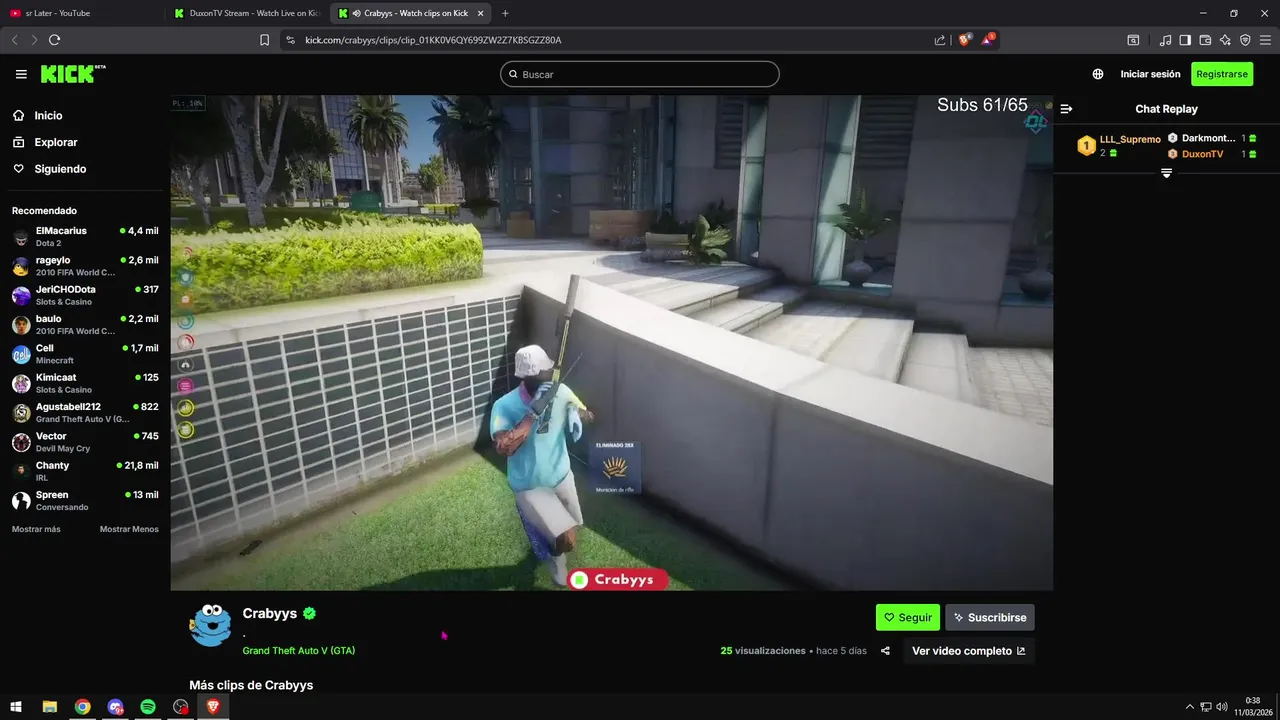Open Ver video completo link
This screenshot has height=720, width=1280.
click(x=969, y=651)
